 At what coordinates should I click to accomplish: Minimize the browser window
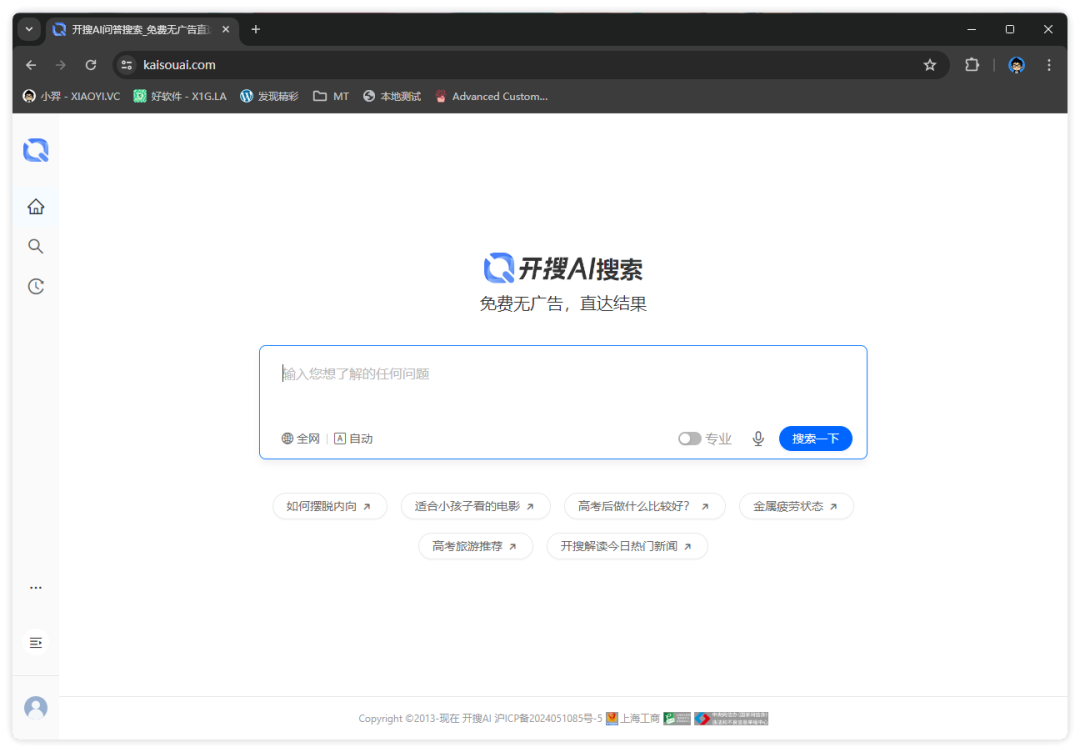tap(971, 30)
